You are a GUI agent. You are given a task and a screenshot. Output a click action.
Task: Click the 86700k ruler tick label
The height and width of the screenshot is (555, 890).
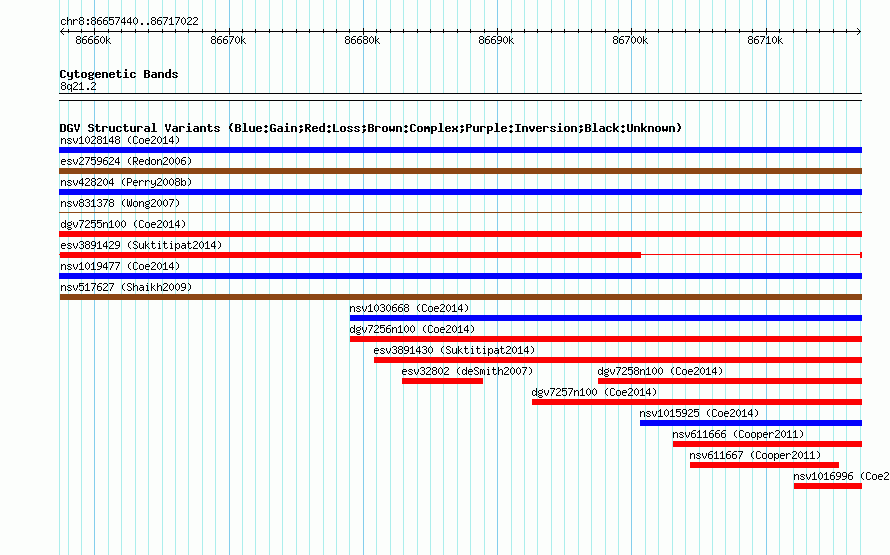point(630,40)
